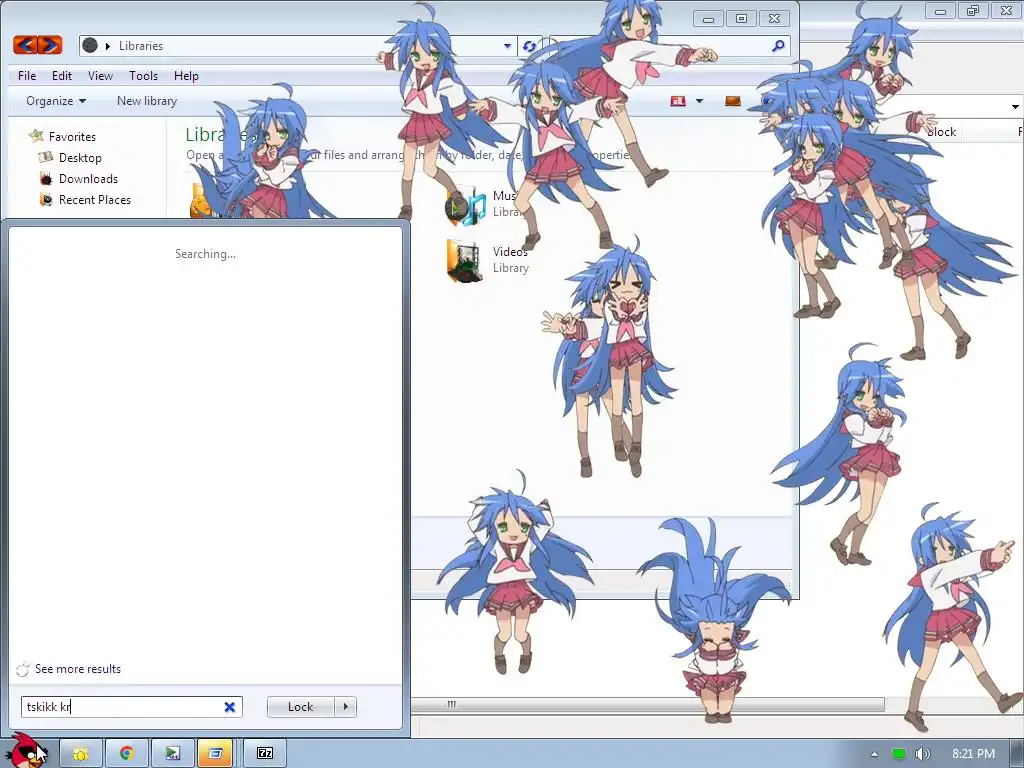
Task: Click the blue magnifier search icon
Action: [x=778, y=46]
